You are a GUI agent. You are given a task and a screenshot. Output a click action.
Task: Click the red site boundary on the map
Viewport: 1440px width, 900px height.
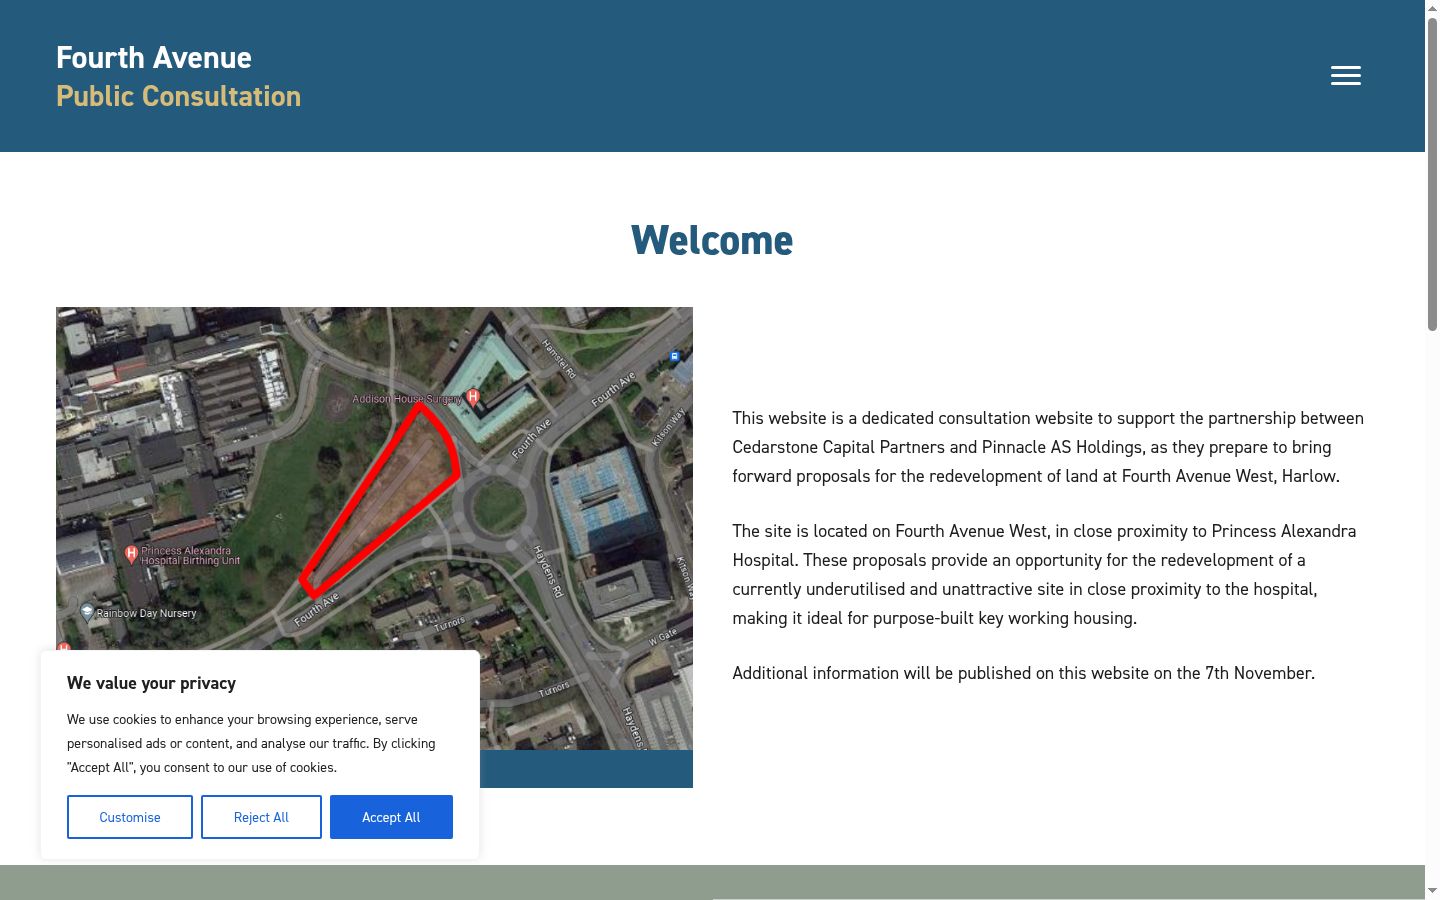(x=381, y=498)
